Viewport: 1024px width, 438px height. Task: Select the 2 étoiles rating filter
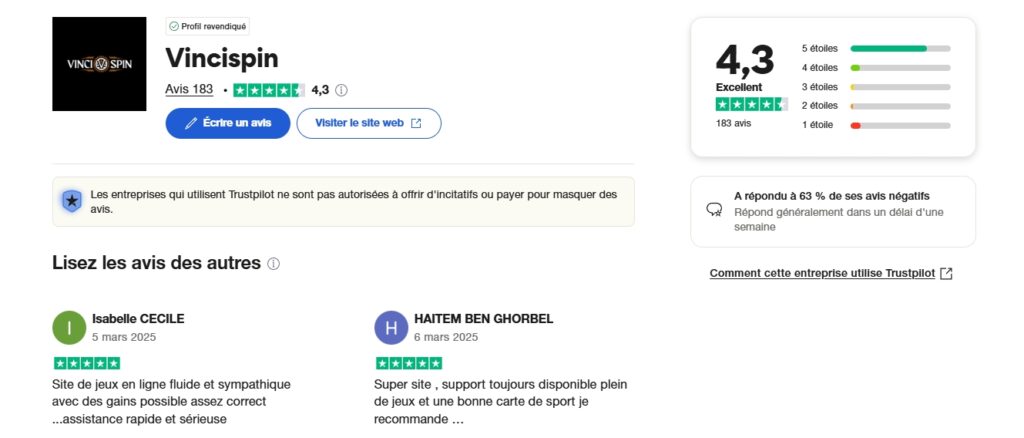[876, 106]
